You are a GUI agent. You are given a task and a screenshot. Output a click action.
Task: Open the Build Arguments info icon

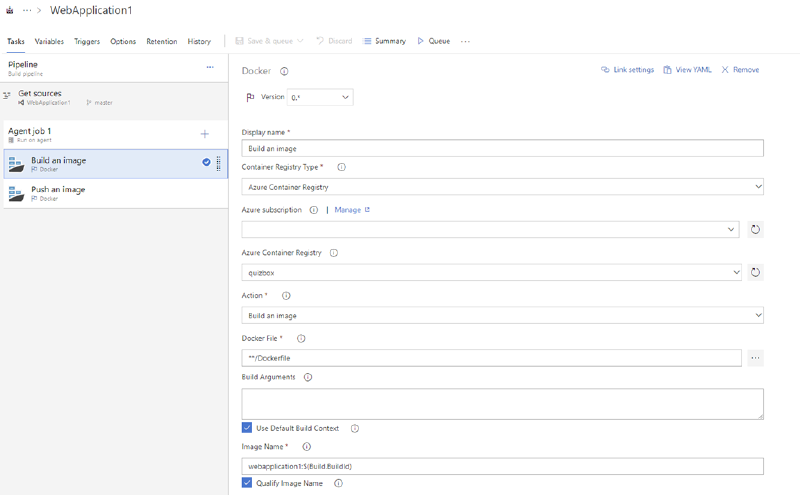tap(308, 377)
